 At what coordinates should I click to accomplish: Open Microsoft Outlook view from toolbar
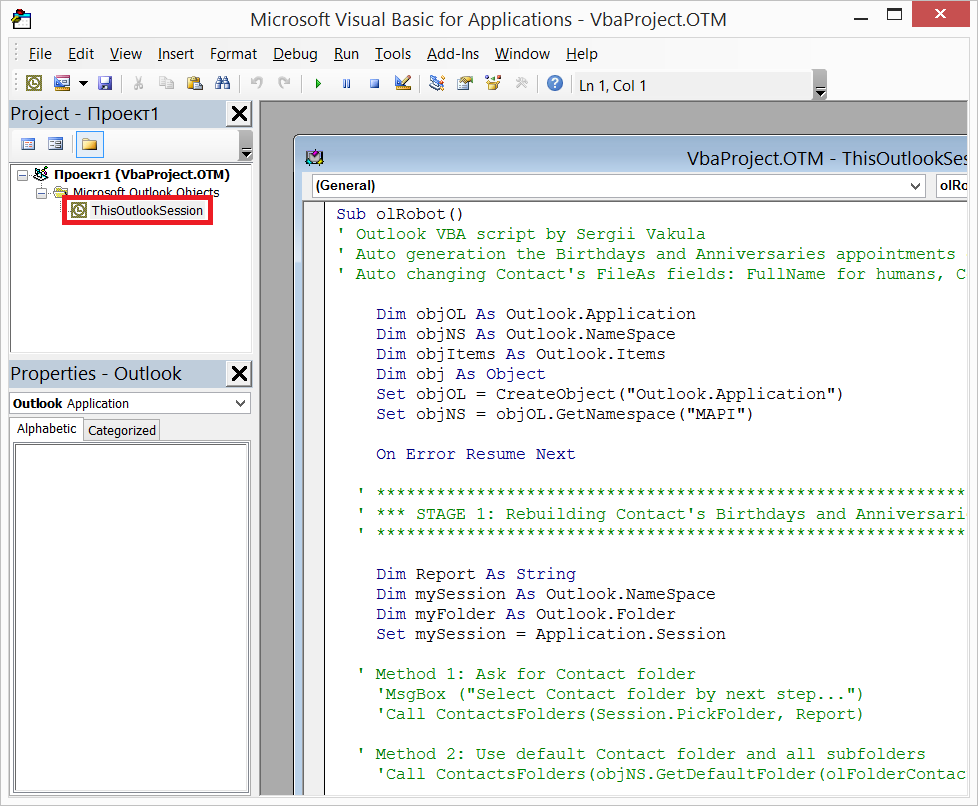[34, 83]
